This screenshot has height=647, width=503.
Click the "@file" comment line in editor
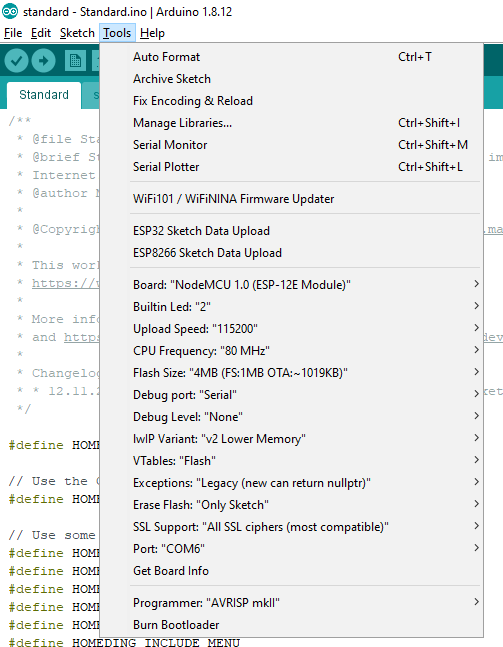(x=58, y=139)
